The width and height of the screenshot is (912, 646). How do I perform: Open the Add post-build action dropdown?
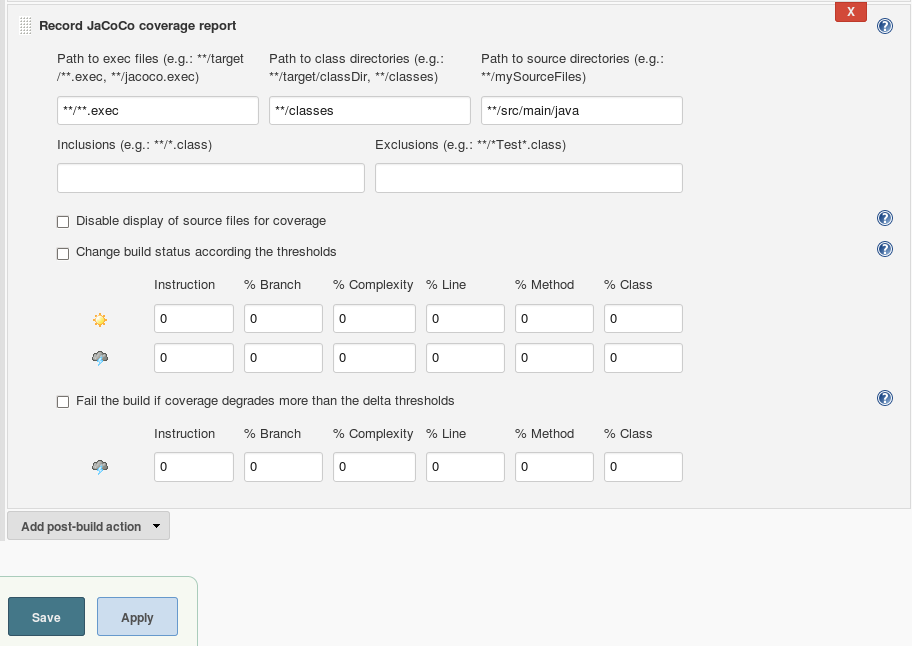click(x=88, y=526)
